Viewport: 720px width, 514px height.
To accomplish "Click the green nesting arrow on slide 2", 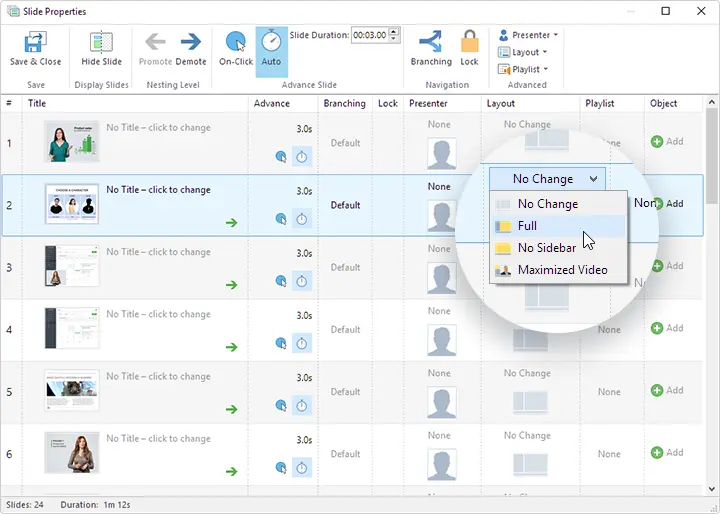I will (231, 223).
